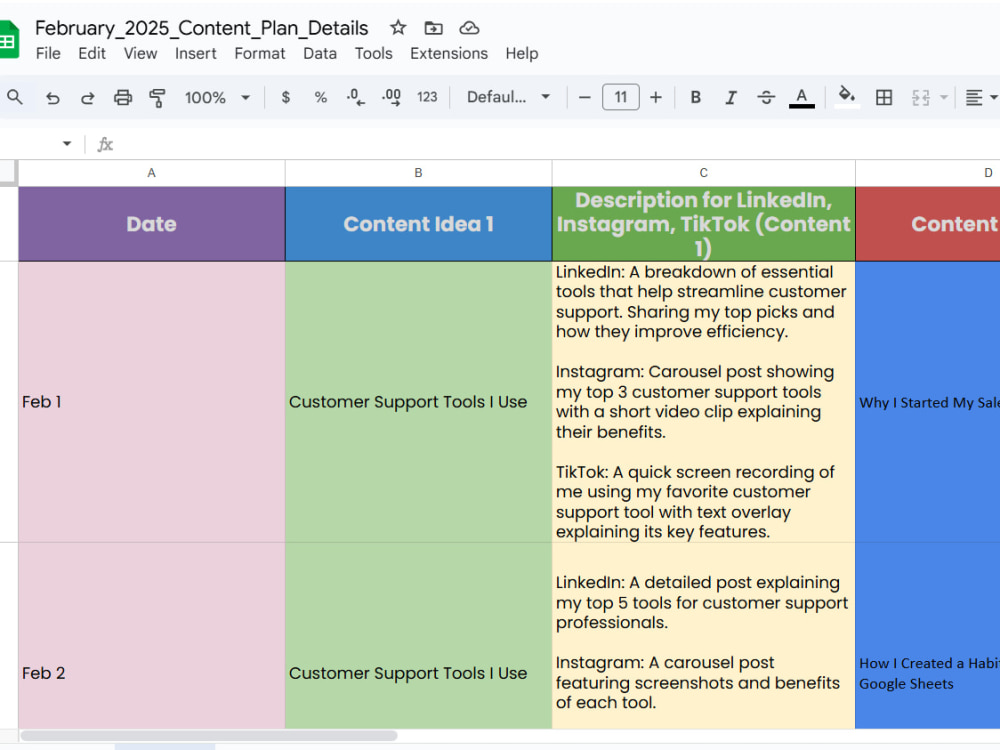The height and width of the screenshot is (750, 1000).
Task: Expand the merge cells dropdown arrow
Action: tap(944, 98)
